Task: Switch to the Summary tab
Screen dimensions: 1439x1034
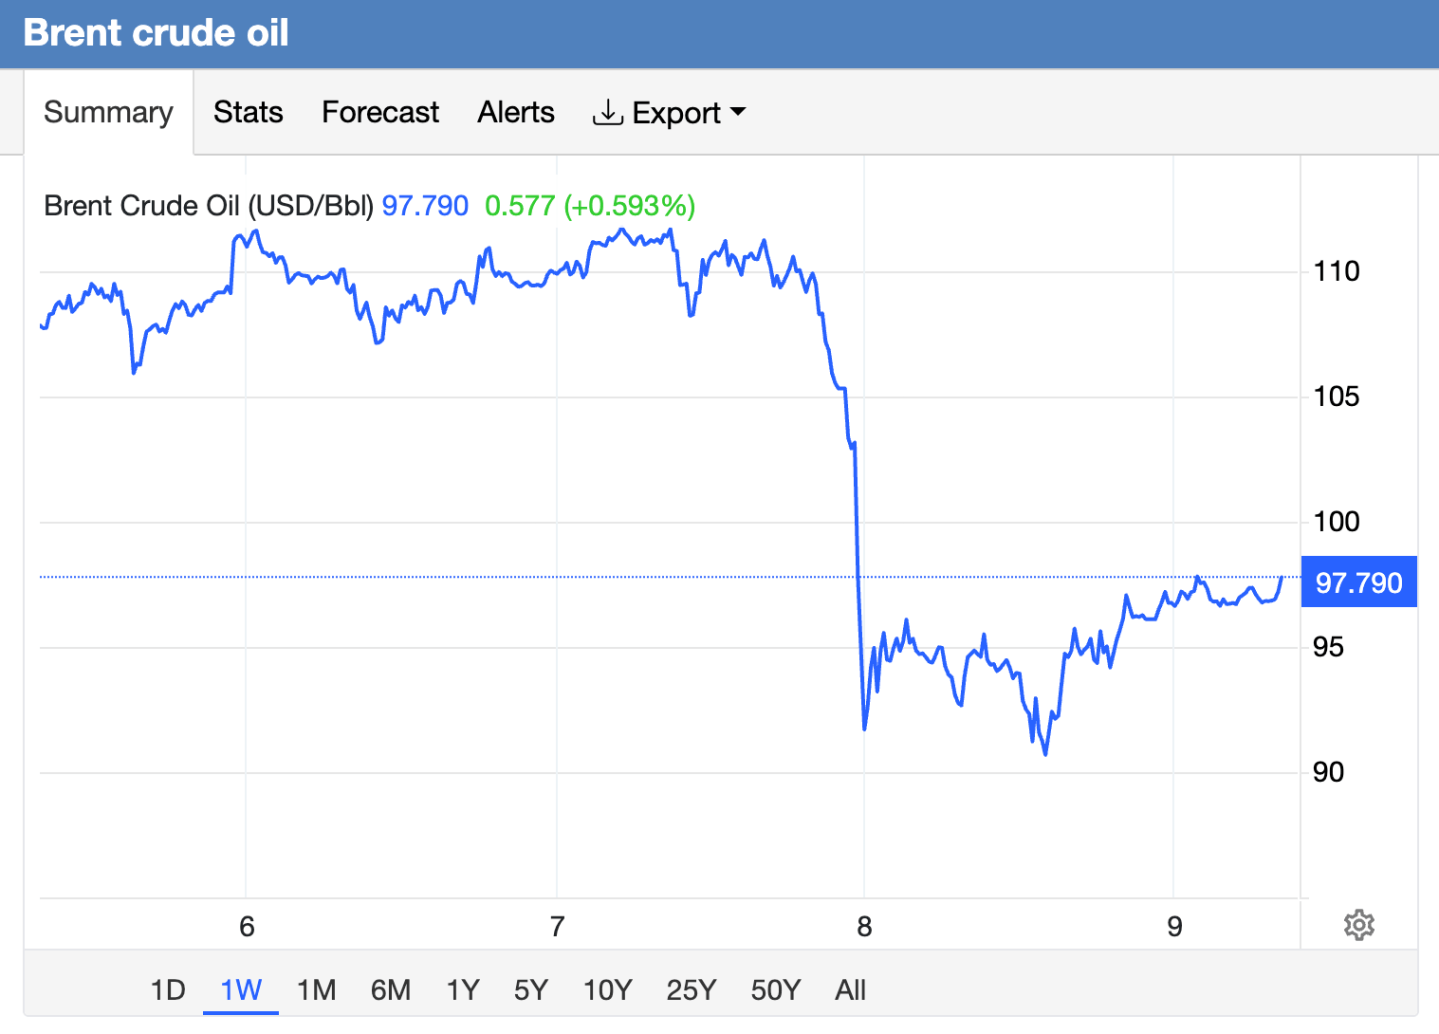Action: pyautogui.click(x=108, y=112)
